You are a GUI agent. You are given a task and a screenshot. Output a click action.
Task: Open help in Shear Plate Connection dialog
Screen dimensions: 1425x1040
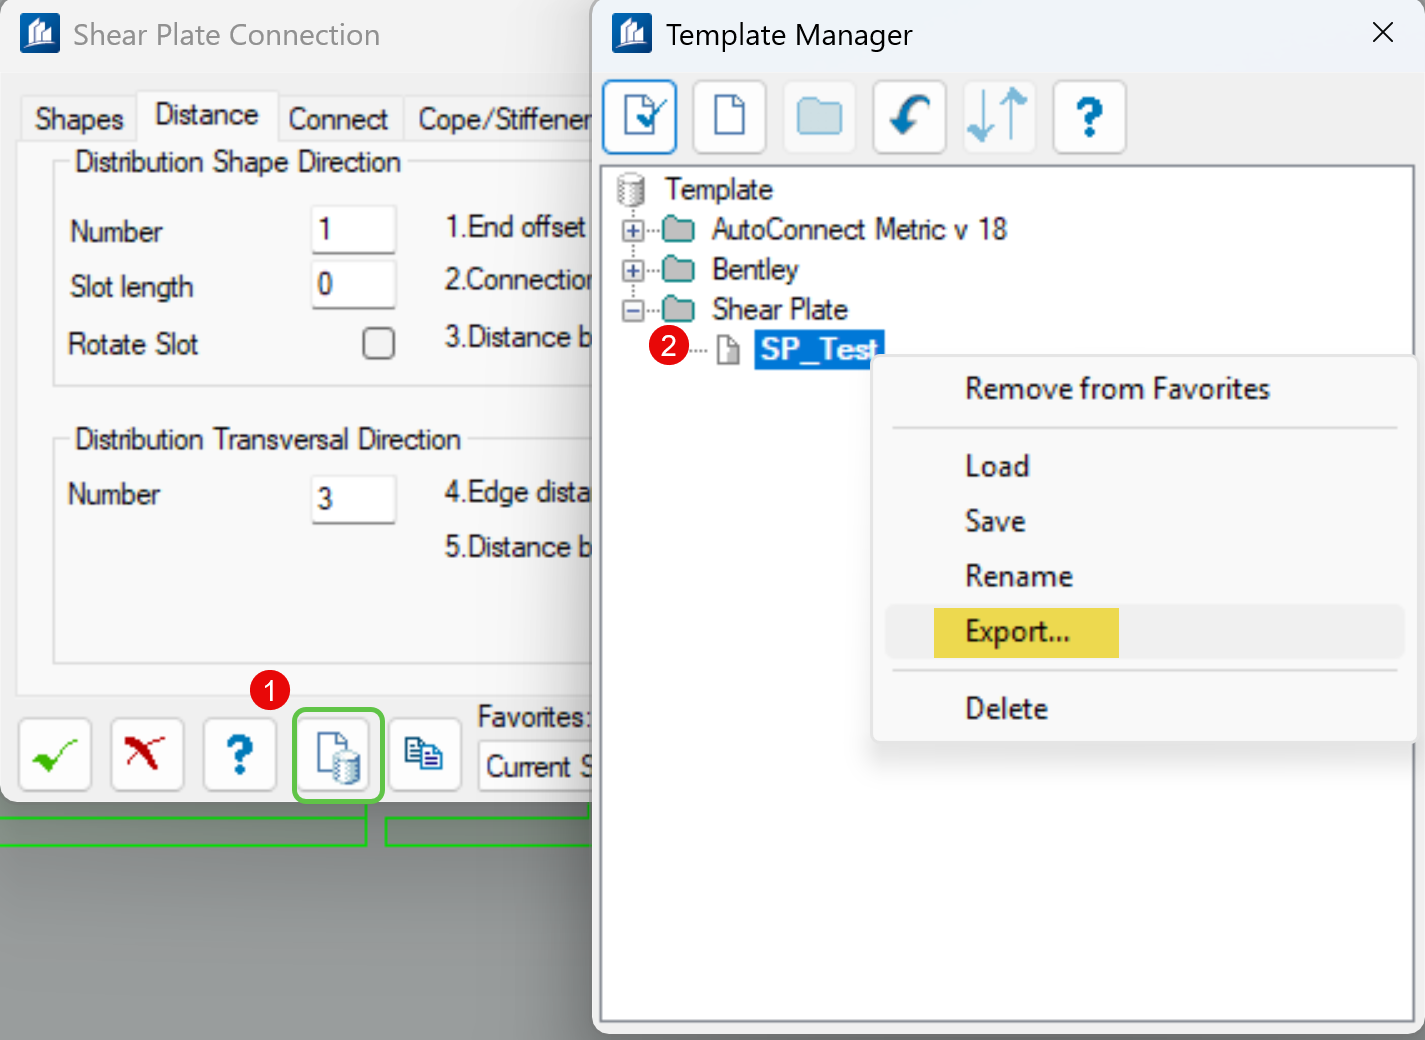[240, 755]
